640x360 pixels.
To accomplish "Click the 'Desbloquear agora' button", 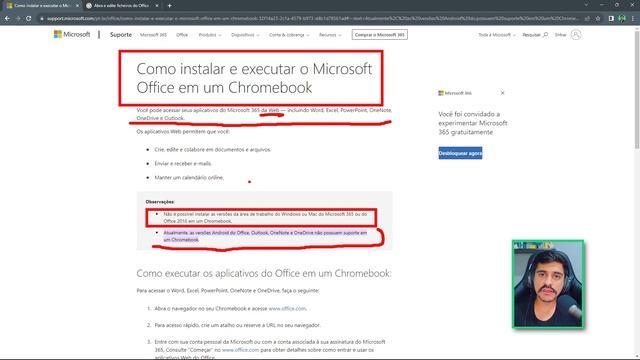I will (x=460, y=153).
